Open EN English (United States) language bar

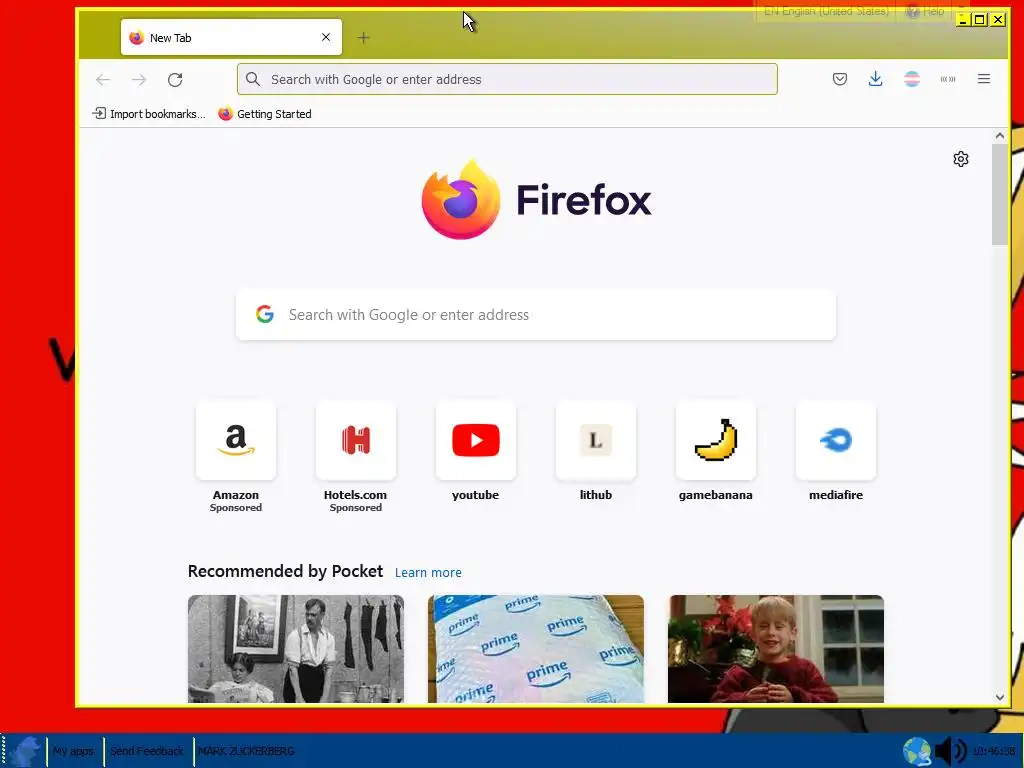click(x=826, y=11)
